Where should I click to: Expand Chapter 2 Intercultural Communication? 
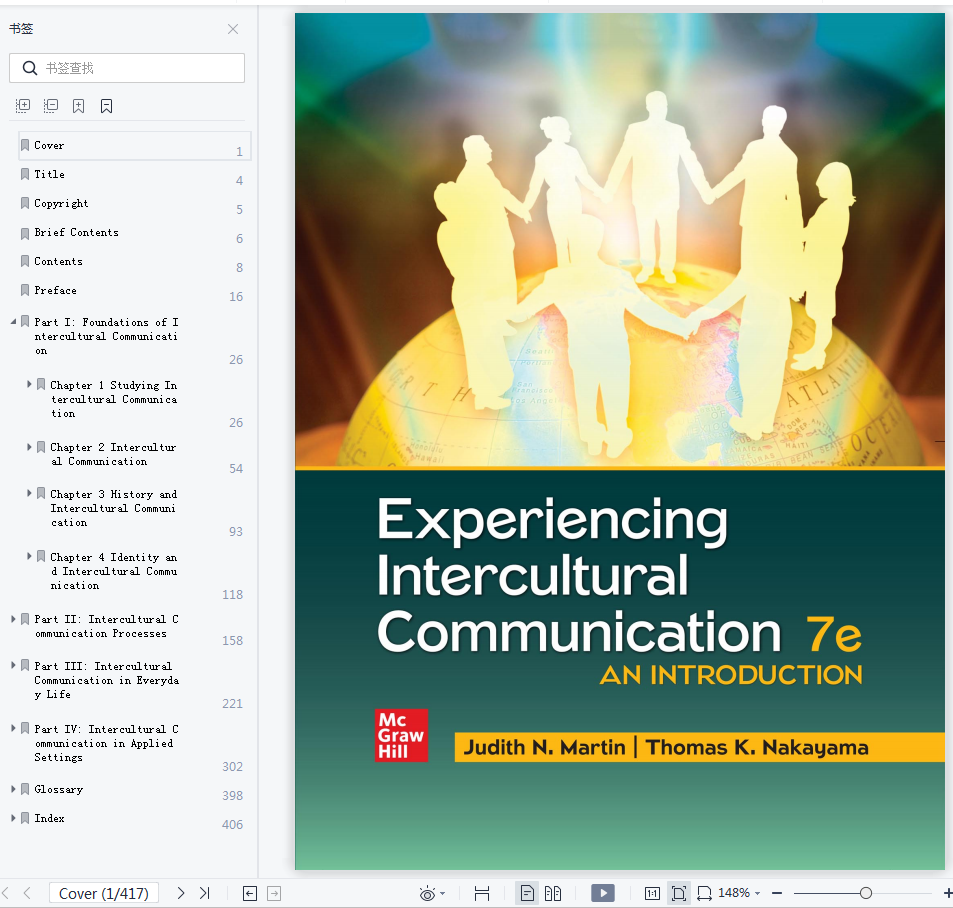(29, 447)
